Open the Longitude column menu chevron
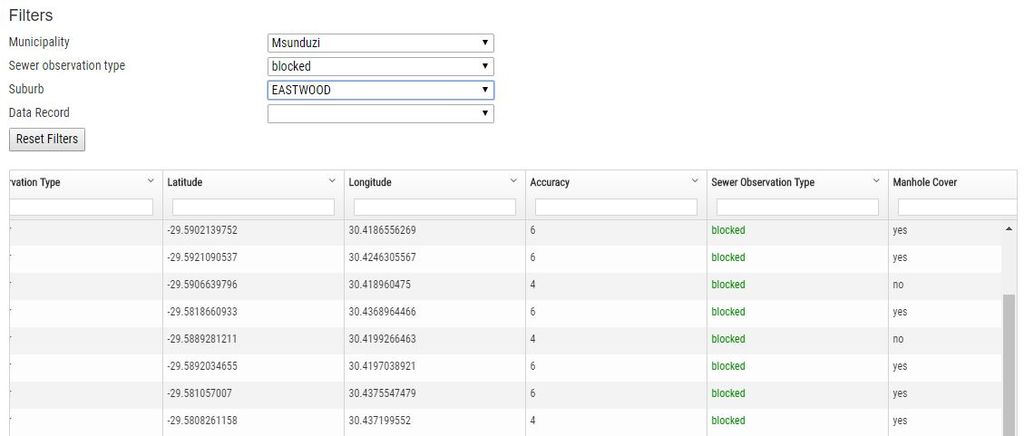The width and height of the screenshot is (1024, 436). pyautogui.click(x=513, y=181)
